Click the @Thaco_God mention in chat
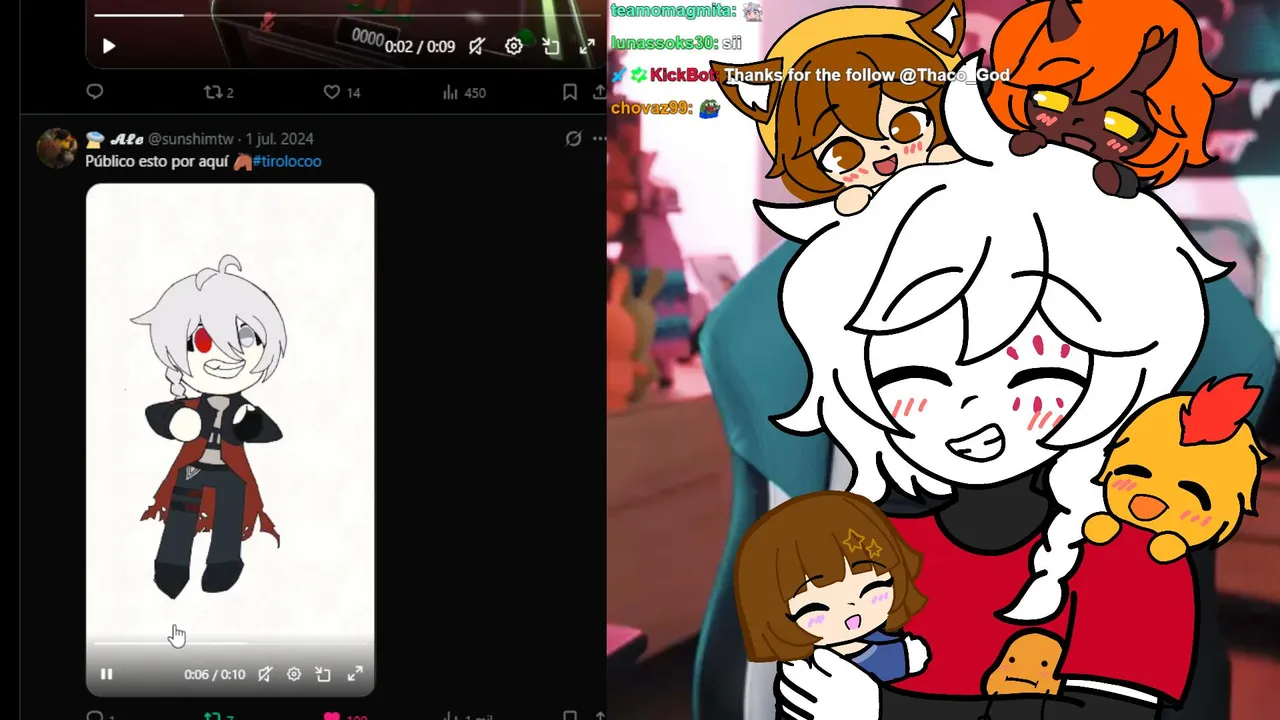The height and width of the screenshot is (720, 1280). pos(954,75)
